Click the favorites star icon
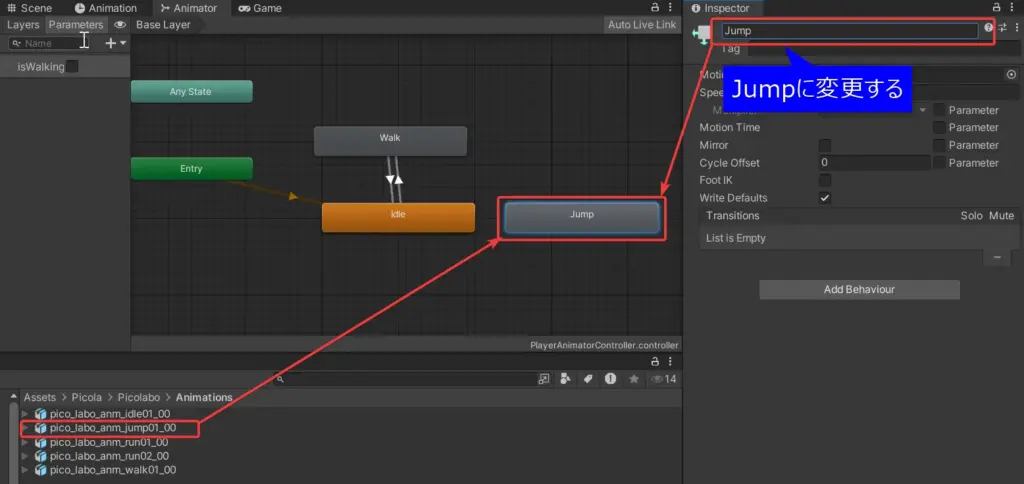The image size is (1024, 484). pos(633,379)
